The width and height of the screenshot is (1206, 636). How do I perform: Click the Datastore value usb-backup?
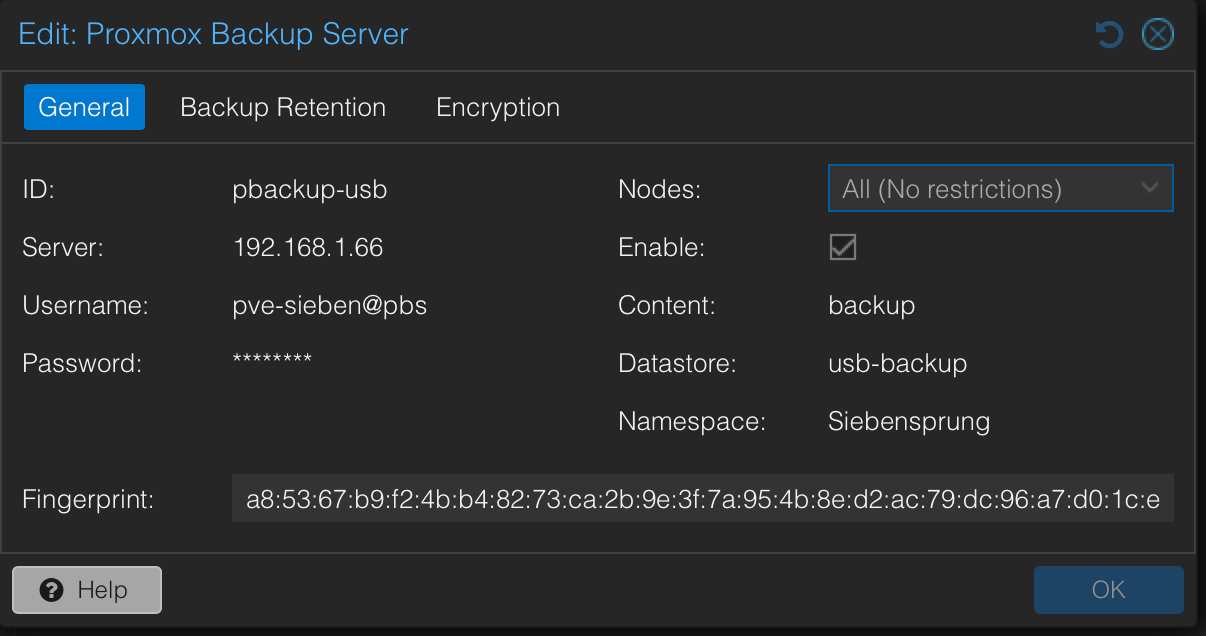coord(898,363)
